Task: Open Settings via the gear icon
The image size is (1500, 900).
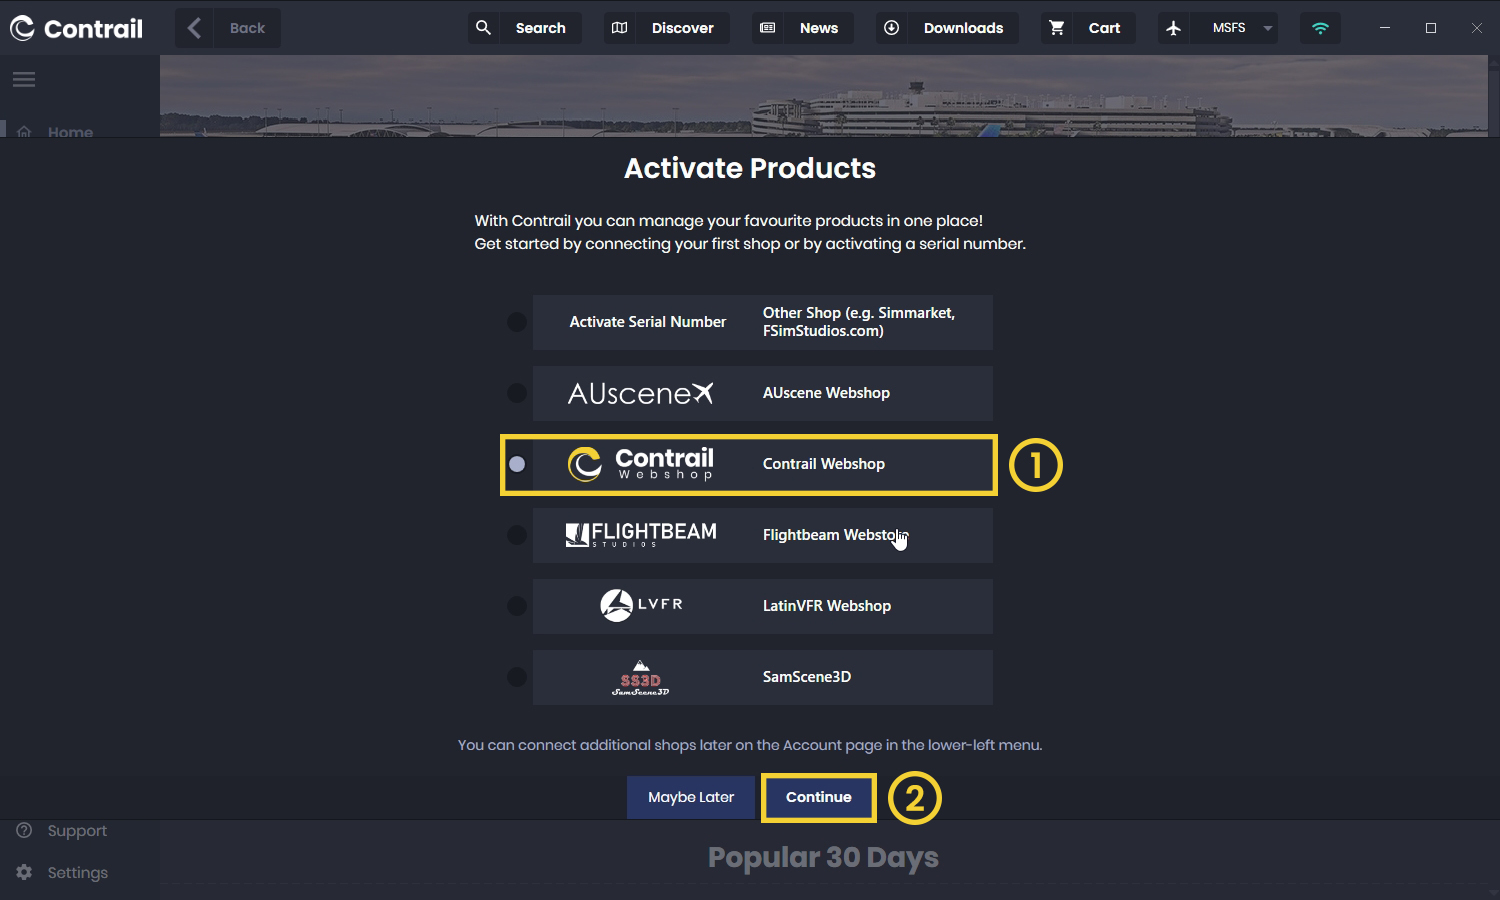Action: (24, 872)
